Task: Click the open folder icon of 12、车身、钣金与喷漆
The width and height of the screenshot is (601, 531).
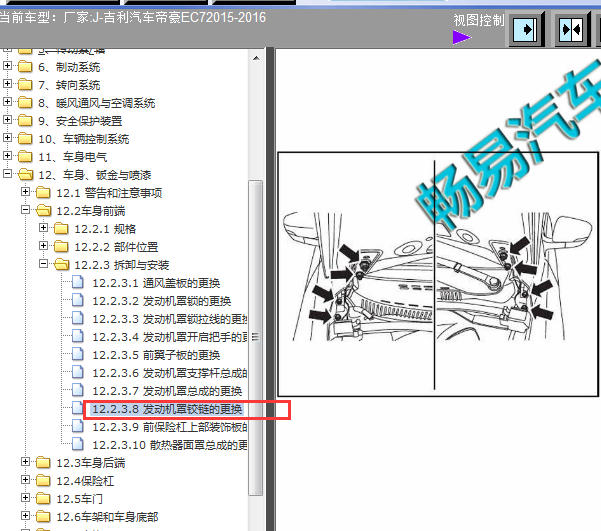Action: click(x=26, y=174)
